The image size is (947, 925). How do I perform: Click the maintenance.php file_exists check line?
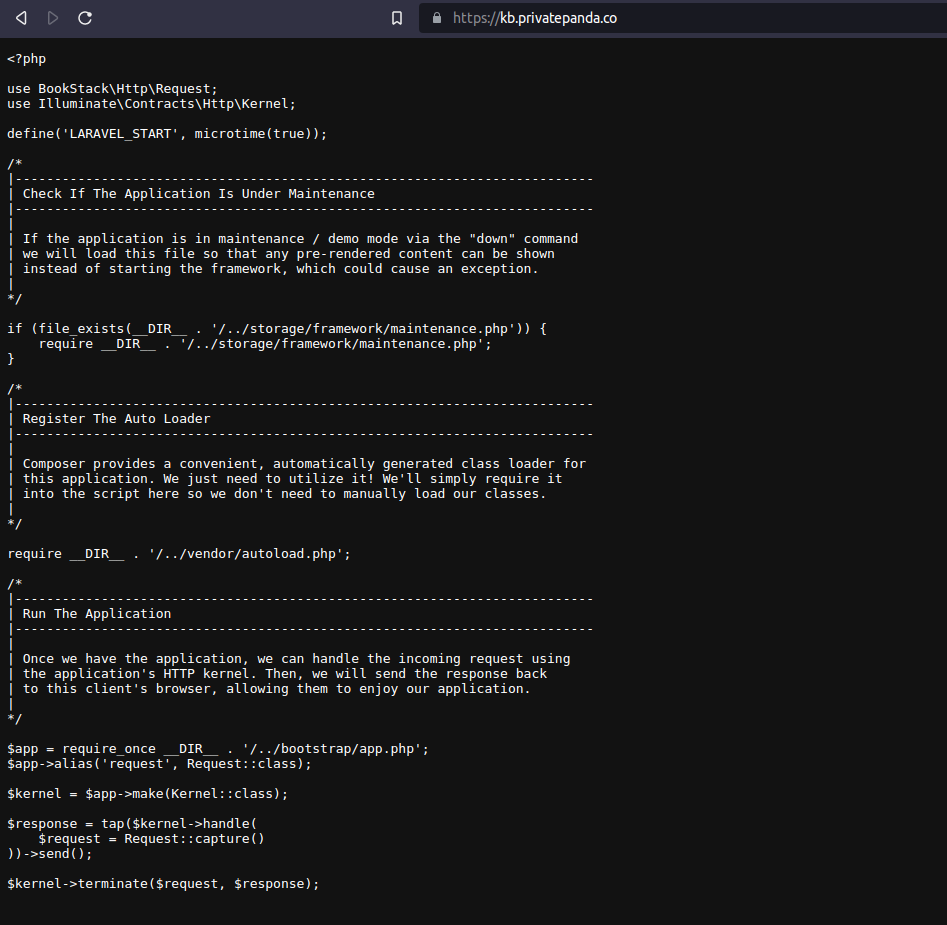tap(275, 328)
